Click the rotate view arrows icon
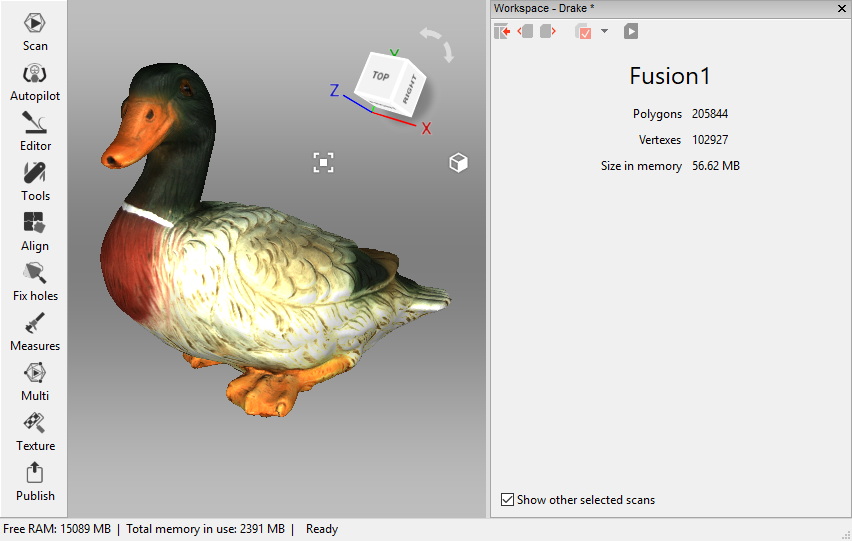This screenshot has height=541, width=852. point(437,43)
